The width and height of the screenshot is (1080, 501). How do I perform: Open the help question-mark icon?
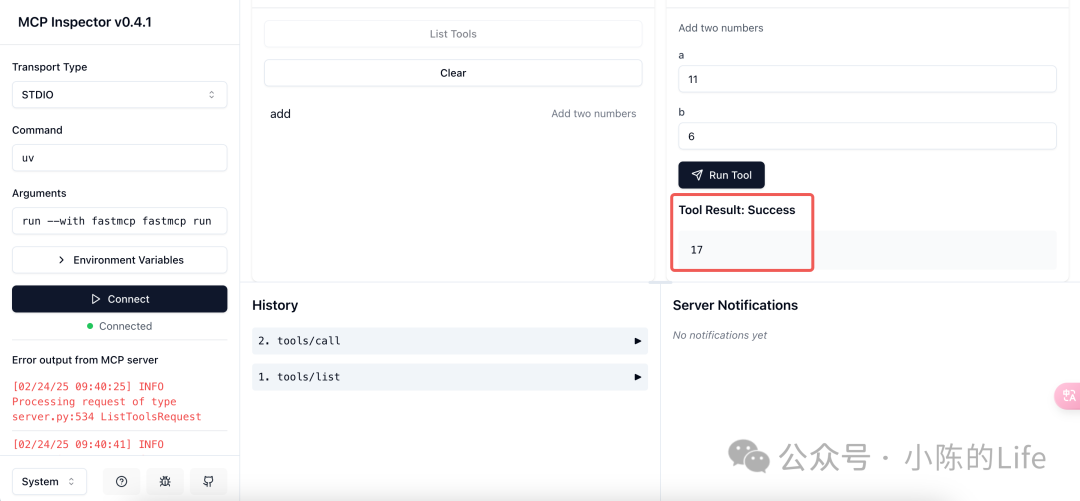tap(121, 482)
